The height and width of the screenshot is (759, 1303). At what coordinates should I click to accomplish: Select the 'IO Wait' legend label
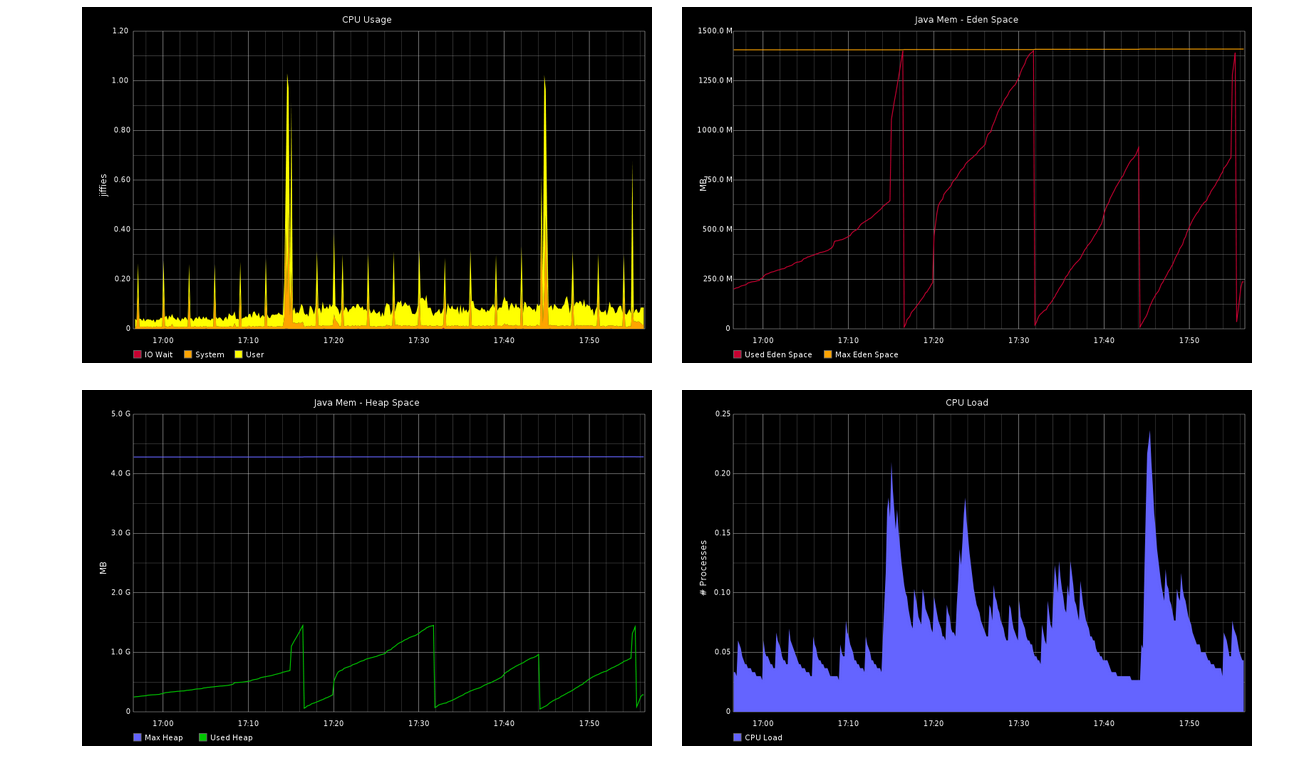(x=159, y=355)
